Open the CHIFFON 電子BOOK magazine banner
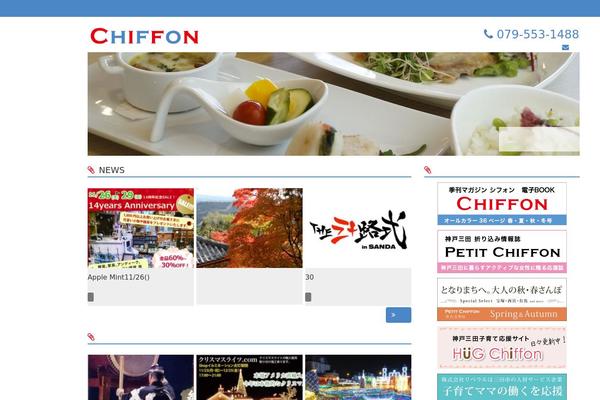Viewport: 600px width, 400px height. pyautogui.click(x=502, y=204)
